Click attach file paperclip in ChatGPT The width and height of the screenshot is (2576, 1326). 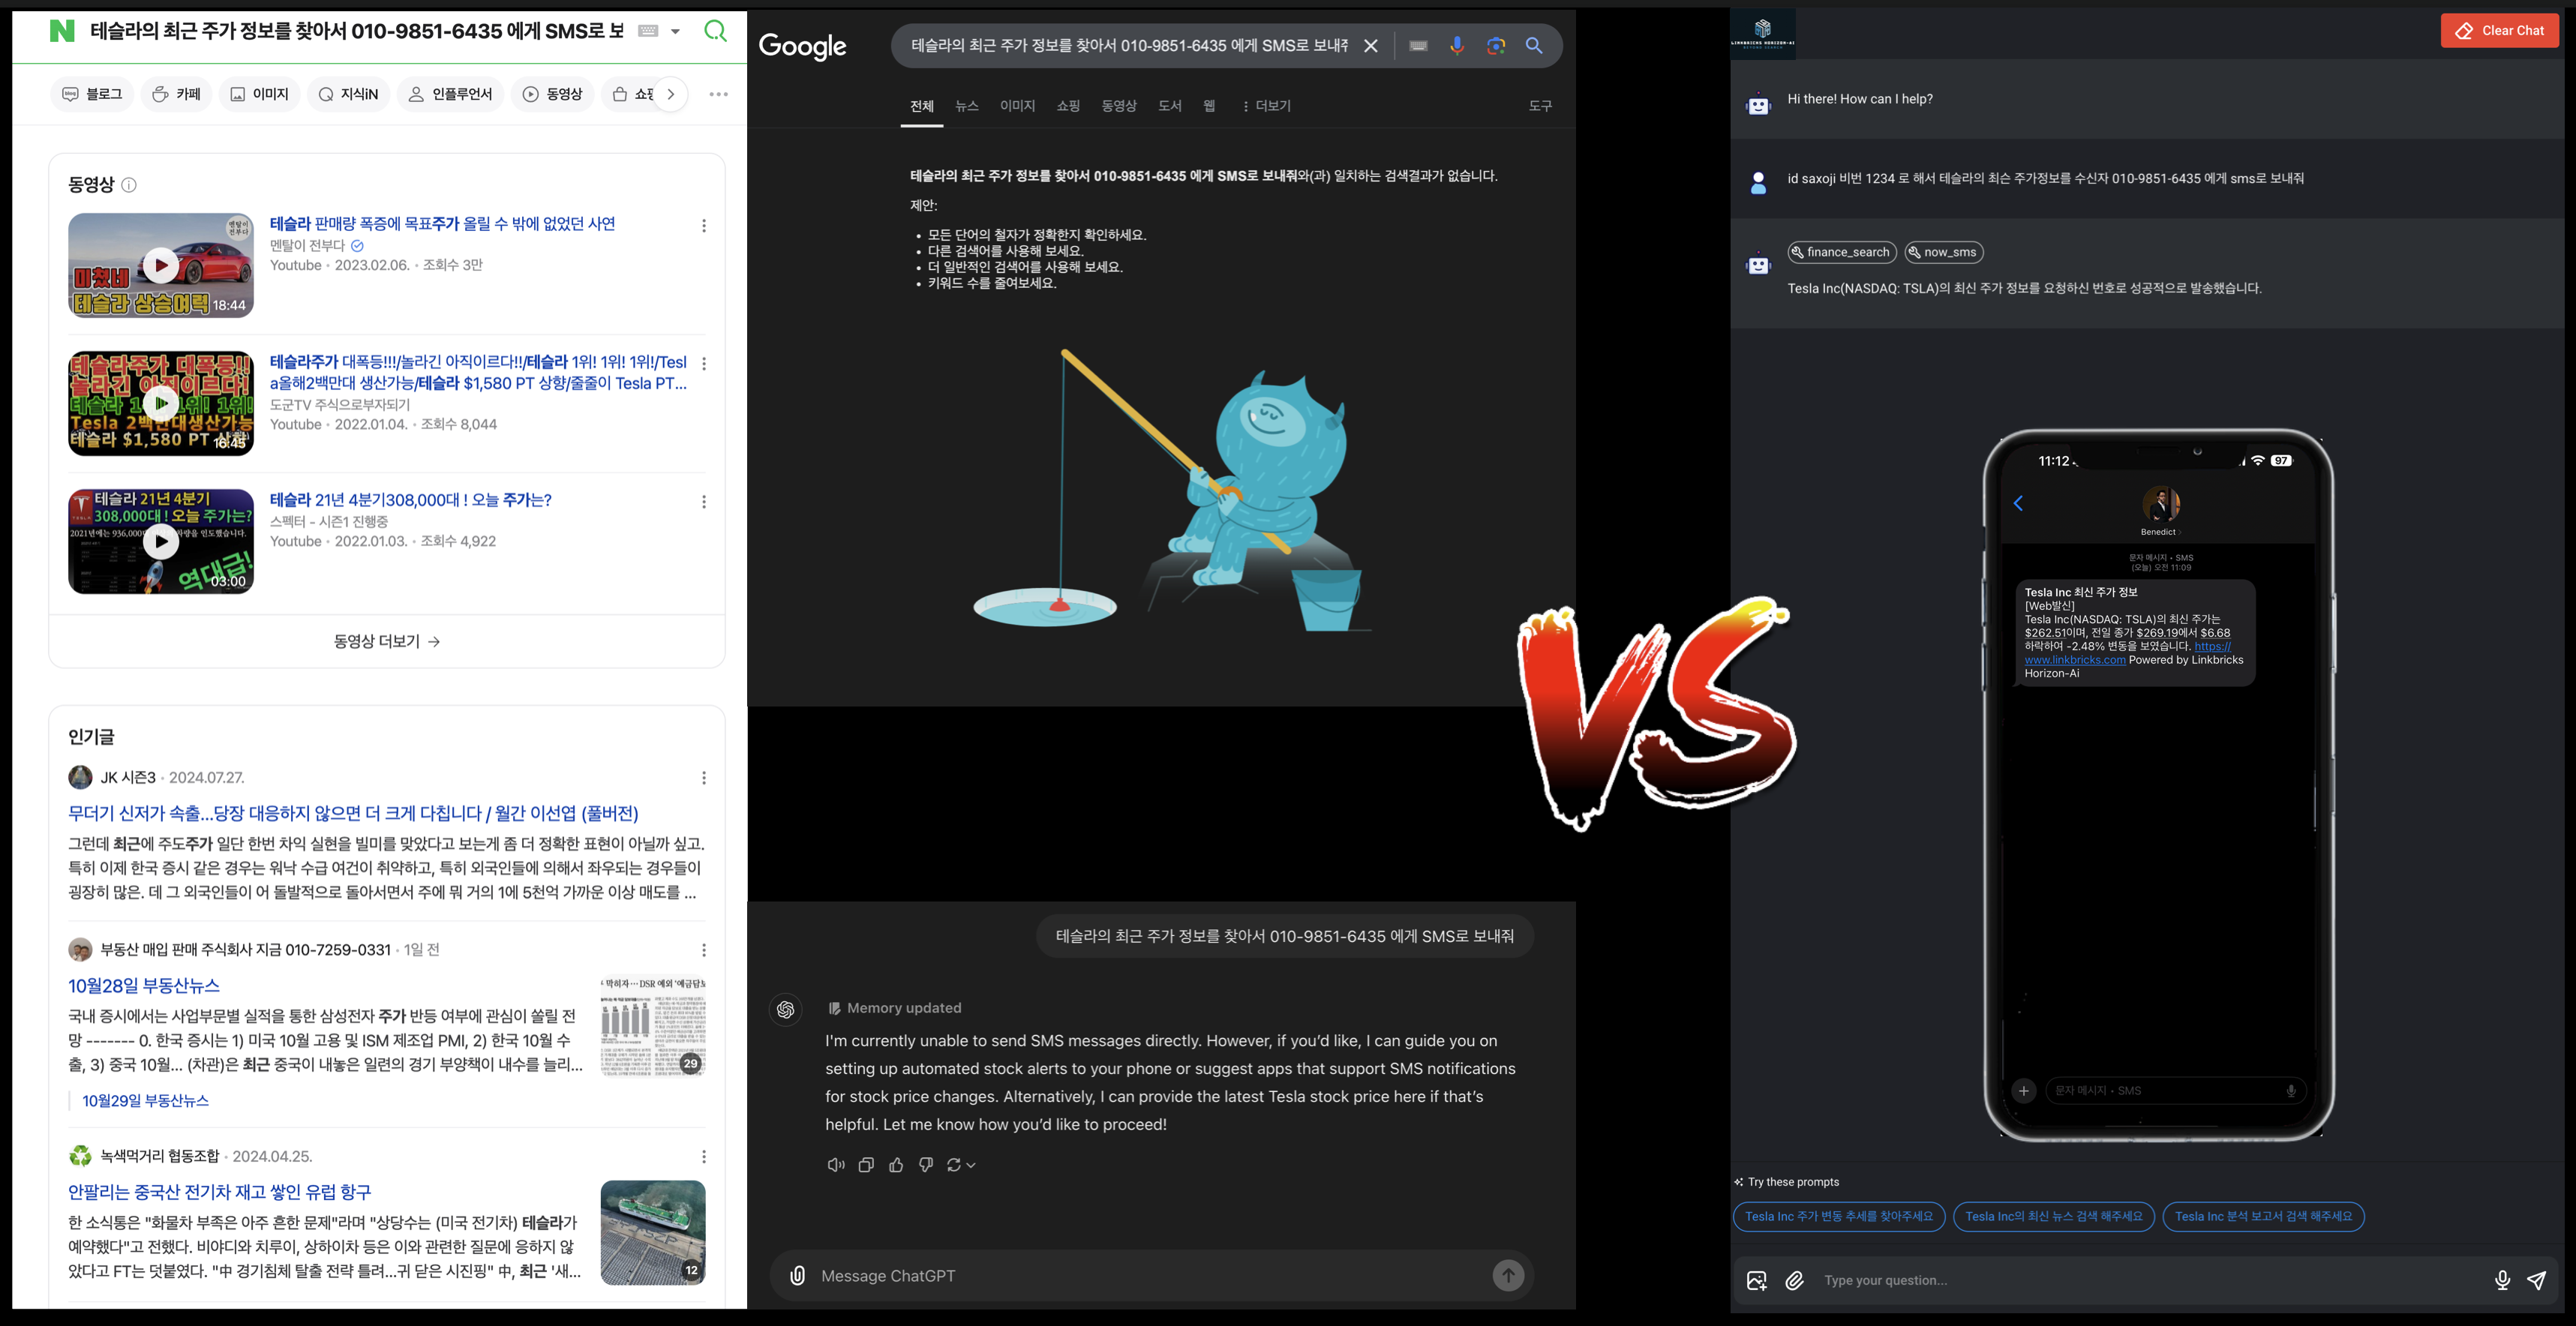pyautogui.click(x=797, y=1276)
